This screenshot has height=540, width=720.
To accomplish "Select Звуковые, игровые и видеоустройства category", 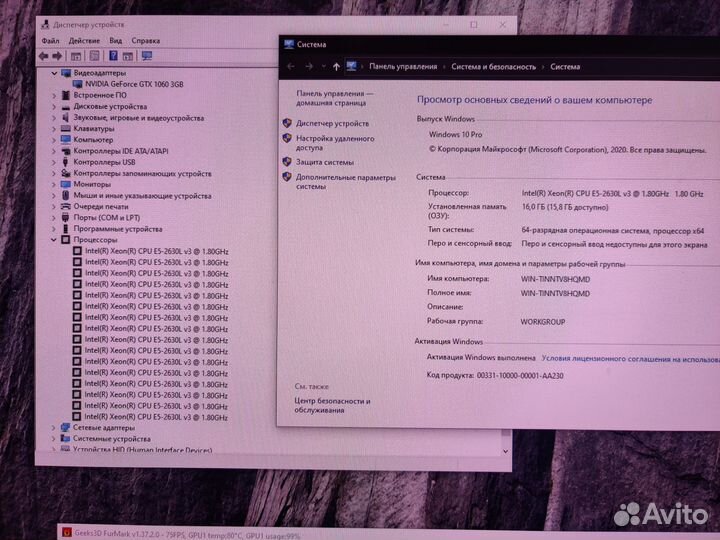I will (x=139, y=118).
